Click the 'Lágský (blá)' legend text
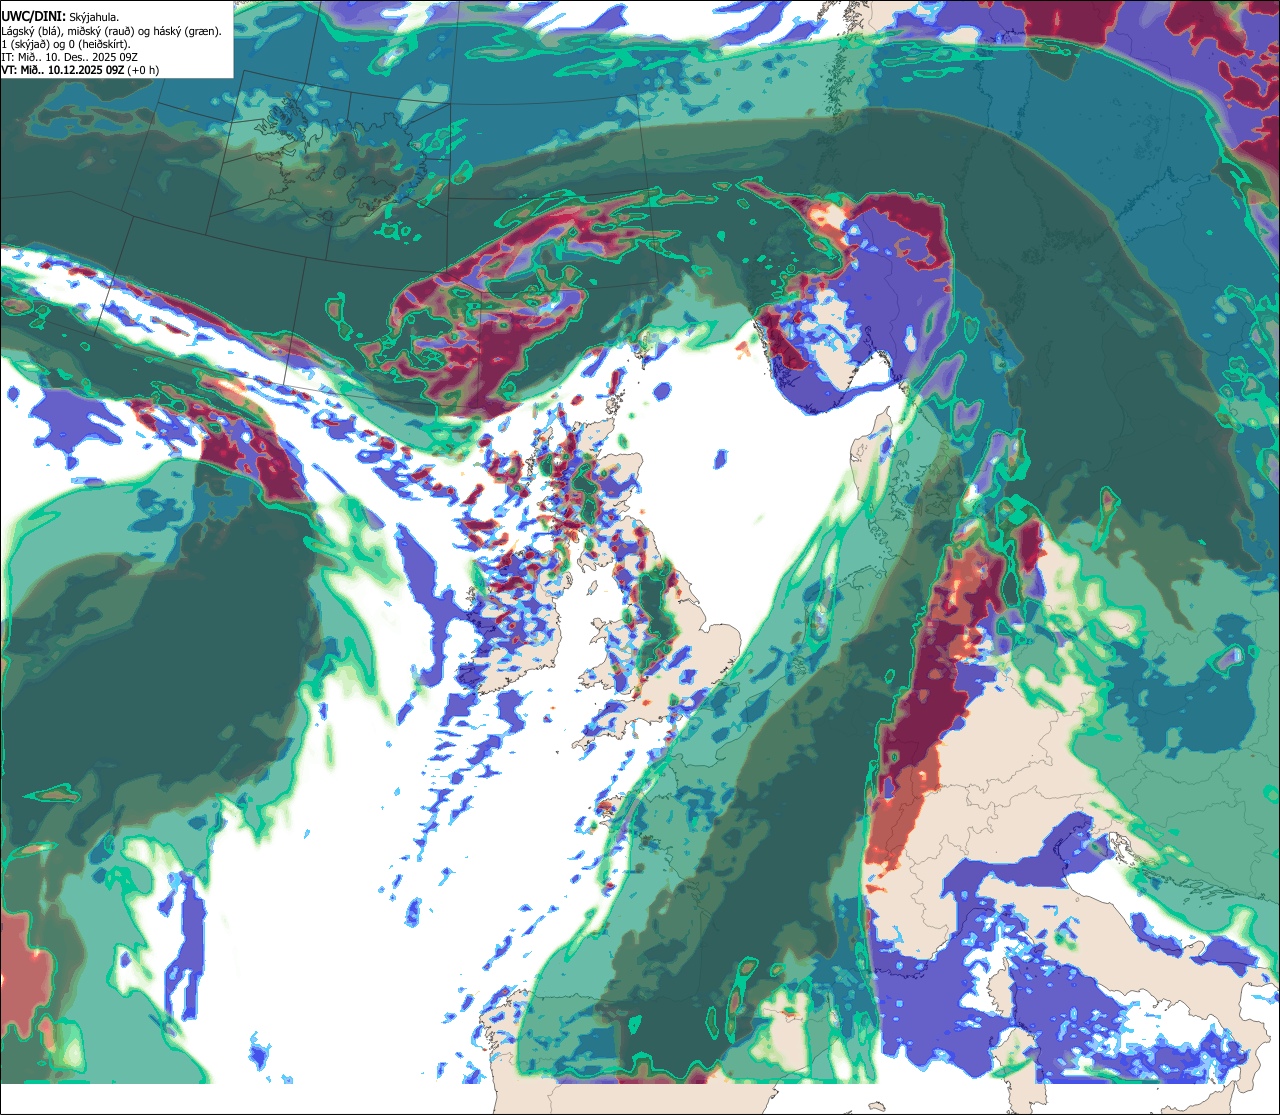1280x1115 pixels. (30, 32)
